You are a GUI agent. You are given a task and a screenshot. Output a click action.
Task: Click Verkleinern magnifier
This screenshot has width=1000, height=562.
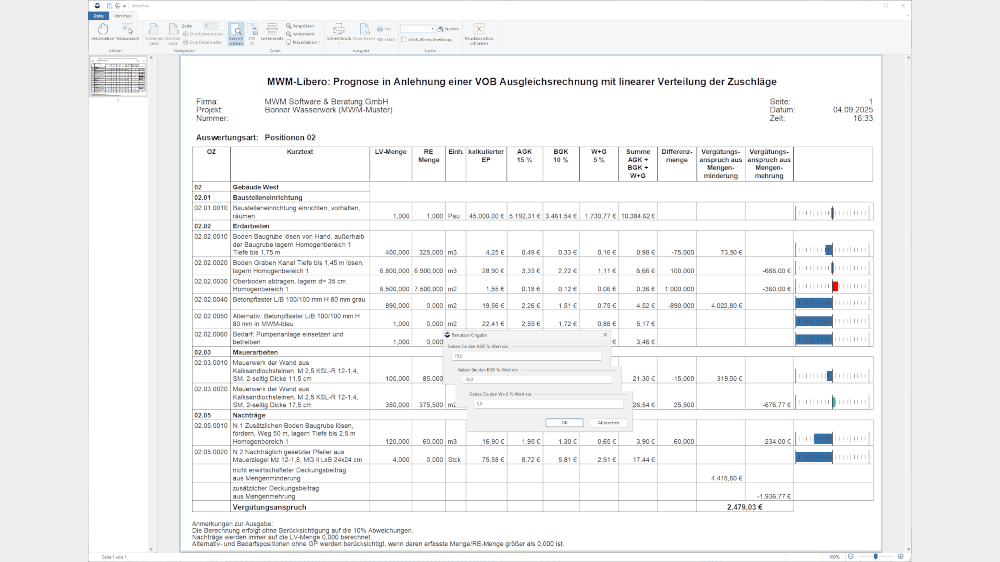tap(300, 34)
